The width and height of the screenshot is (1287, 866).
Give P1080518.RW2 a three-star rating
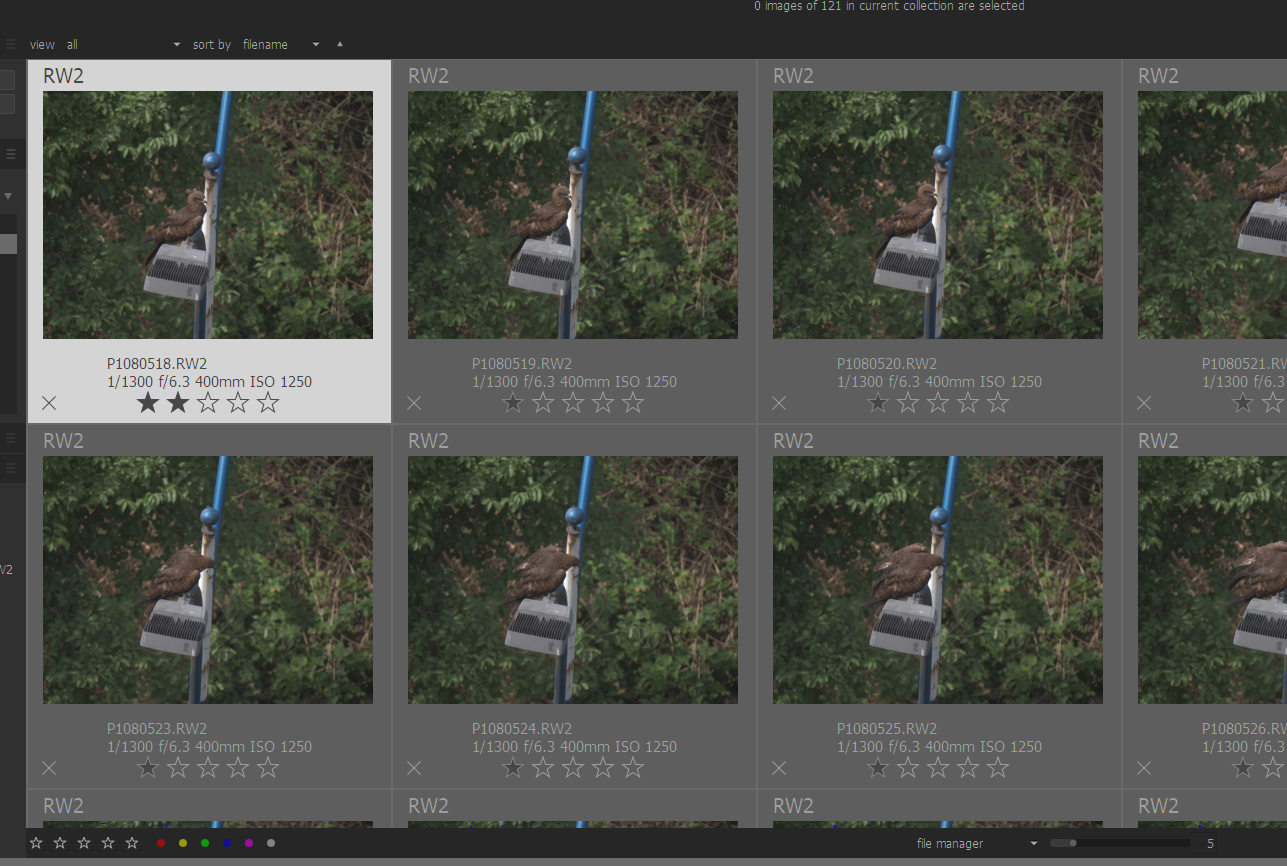208,403
